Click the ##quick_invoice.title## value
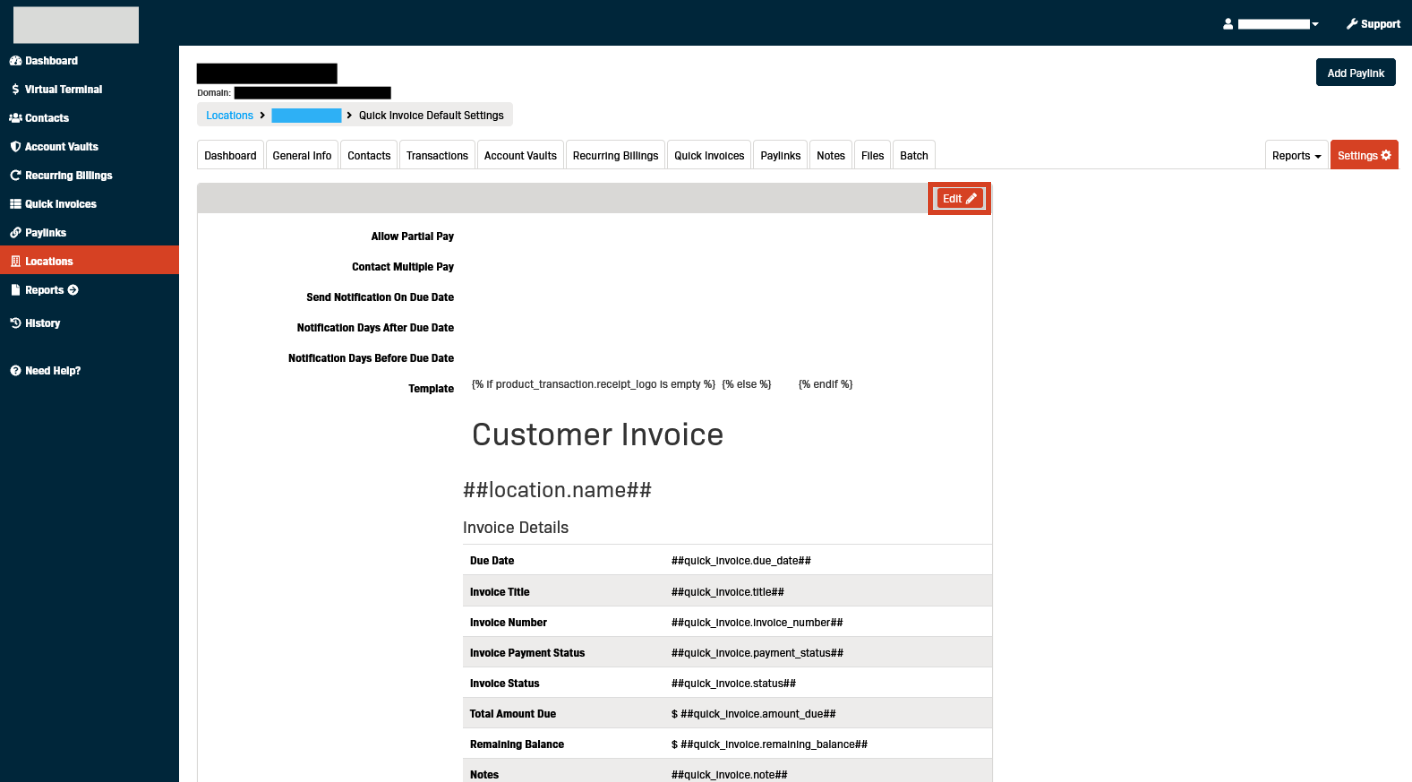Image resolution: width=1412 pixels, height=782 pixels. pos(727,592)
